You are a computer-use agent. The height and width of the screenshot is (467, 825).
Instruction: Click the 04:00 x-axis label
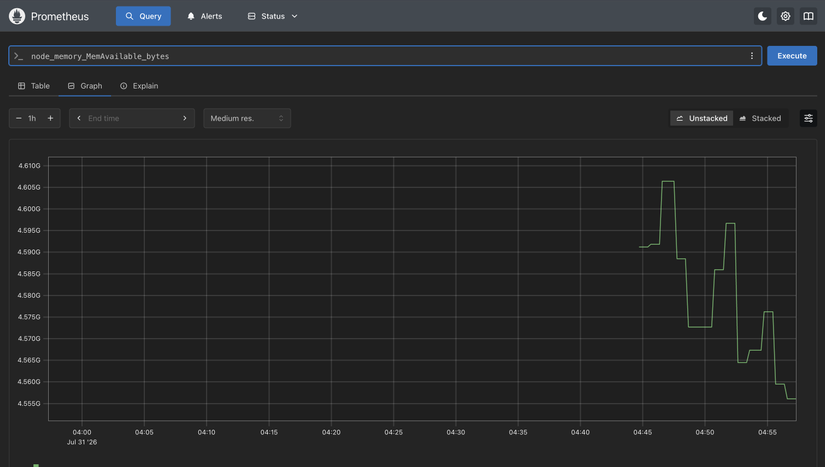click(x=82, y=432)
